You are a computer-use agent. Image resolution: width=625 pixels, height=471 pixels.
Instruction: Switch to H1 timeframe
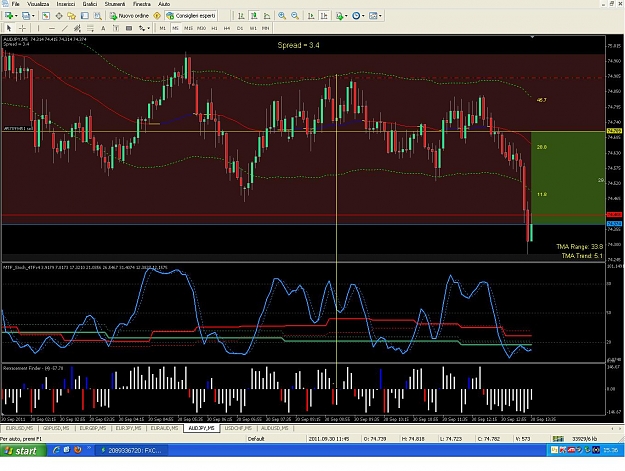tap(214, 28)
